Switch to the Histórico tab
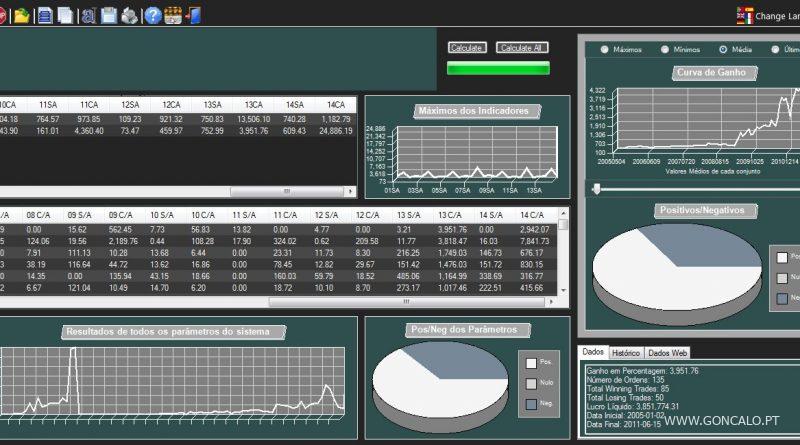800x445 pixels. pyautogui.click(x=626, y=353)
